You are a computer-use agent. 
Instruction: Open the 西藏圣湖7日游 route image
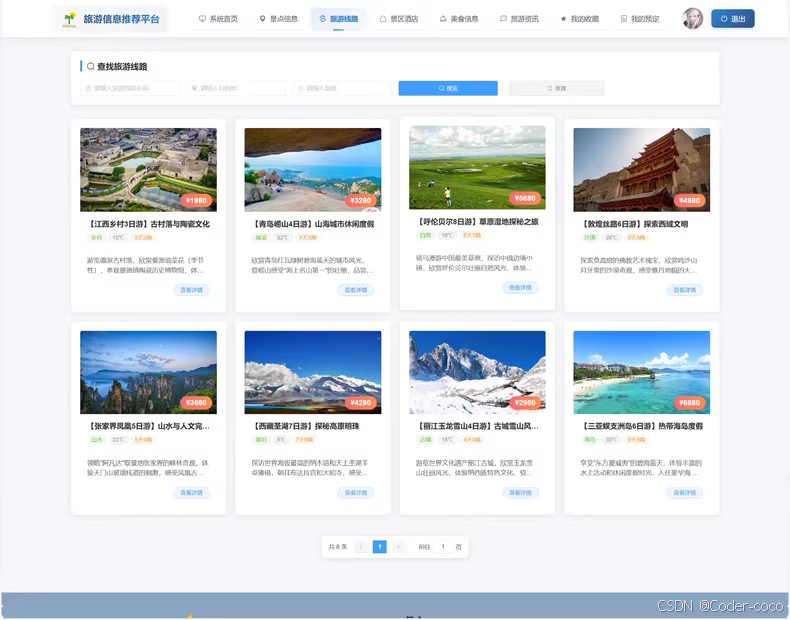coord(312,372)
